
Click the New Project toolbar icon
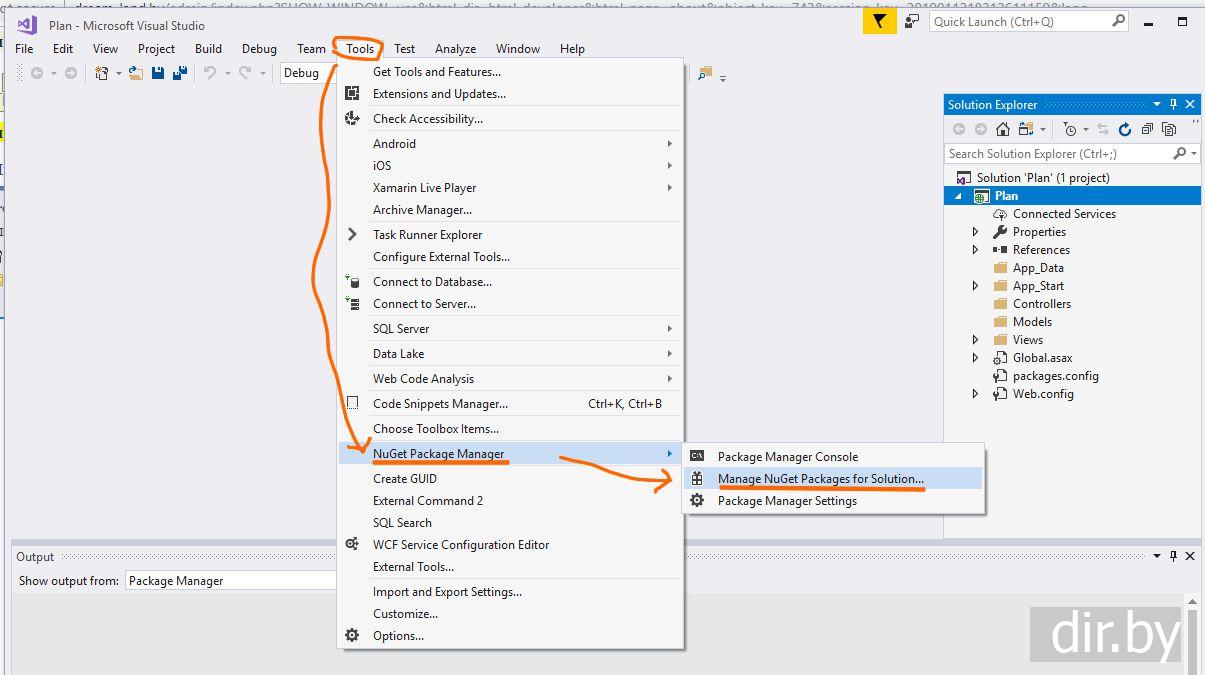tap(102, 73)
